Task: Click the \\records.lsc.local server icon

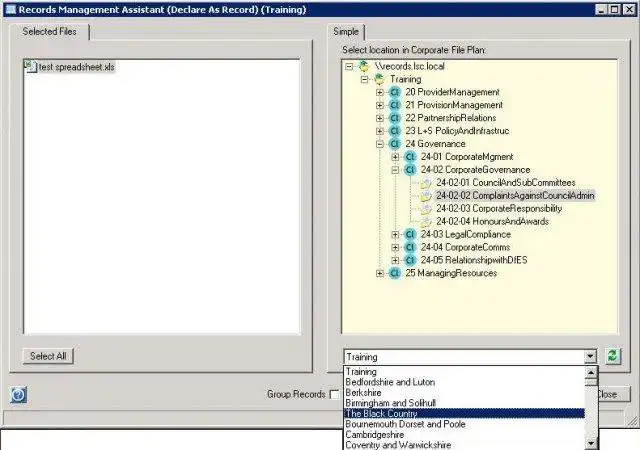Action: click(364, 66)
